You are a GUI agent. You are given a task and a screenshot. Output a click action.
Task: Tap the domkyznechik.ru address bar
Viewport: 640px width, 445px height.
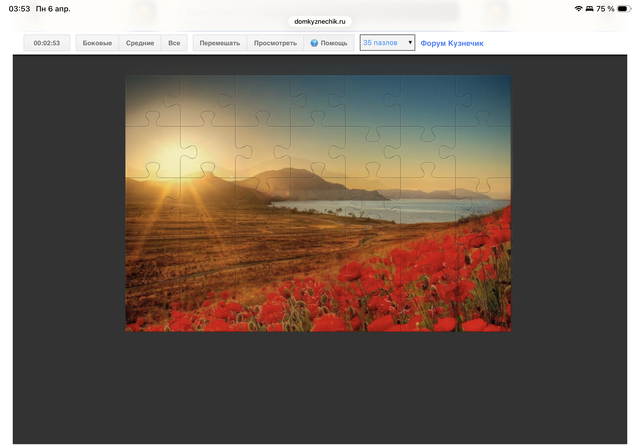coord(319,21)
